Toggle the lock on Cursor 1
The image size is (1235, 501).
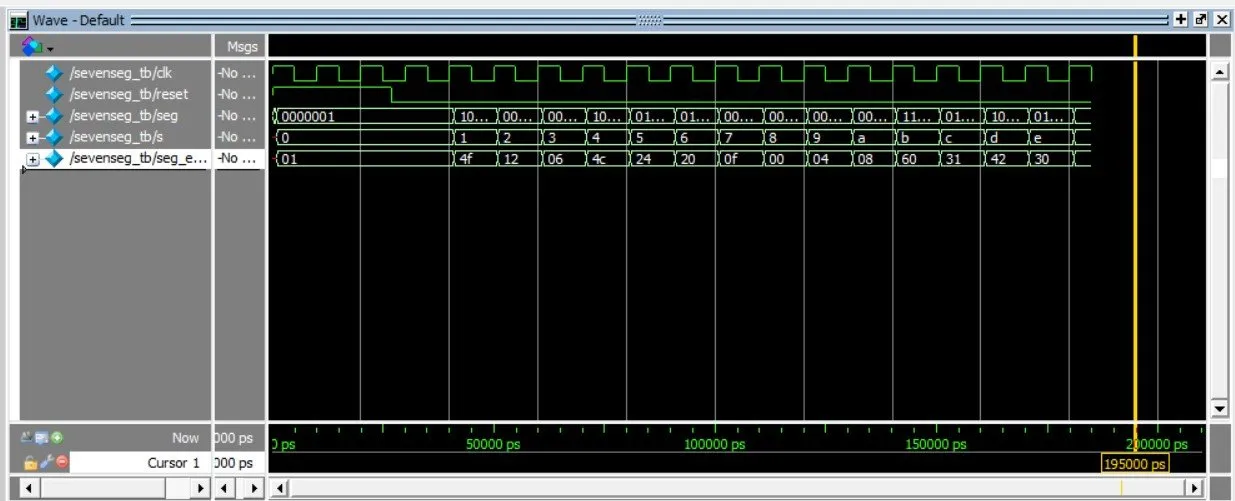point(31,462)
